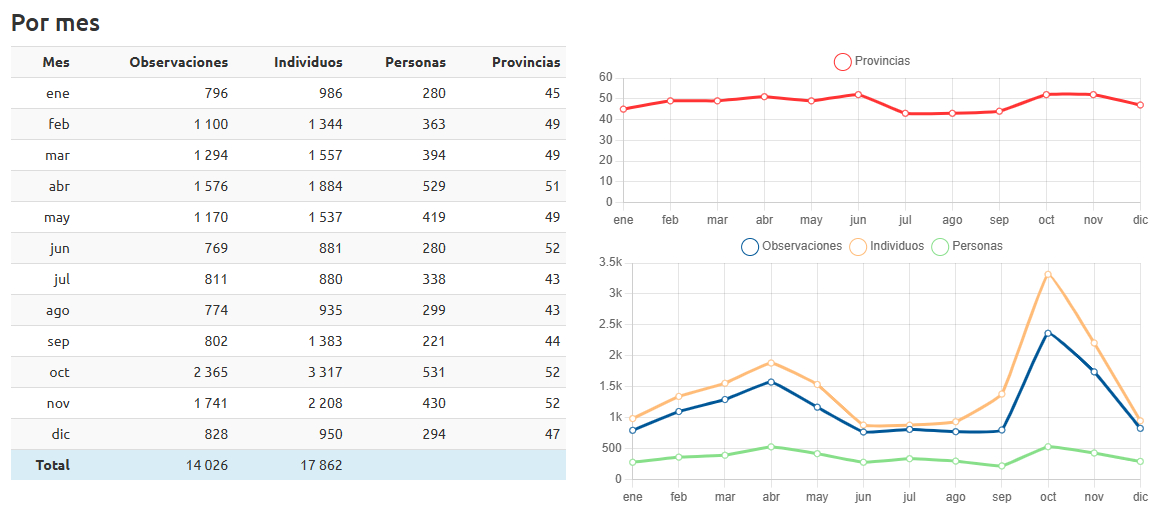This screenshot has width=1168, height=523.
Task: Click the October point on Observaciones line
Action: (1047, 333)
